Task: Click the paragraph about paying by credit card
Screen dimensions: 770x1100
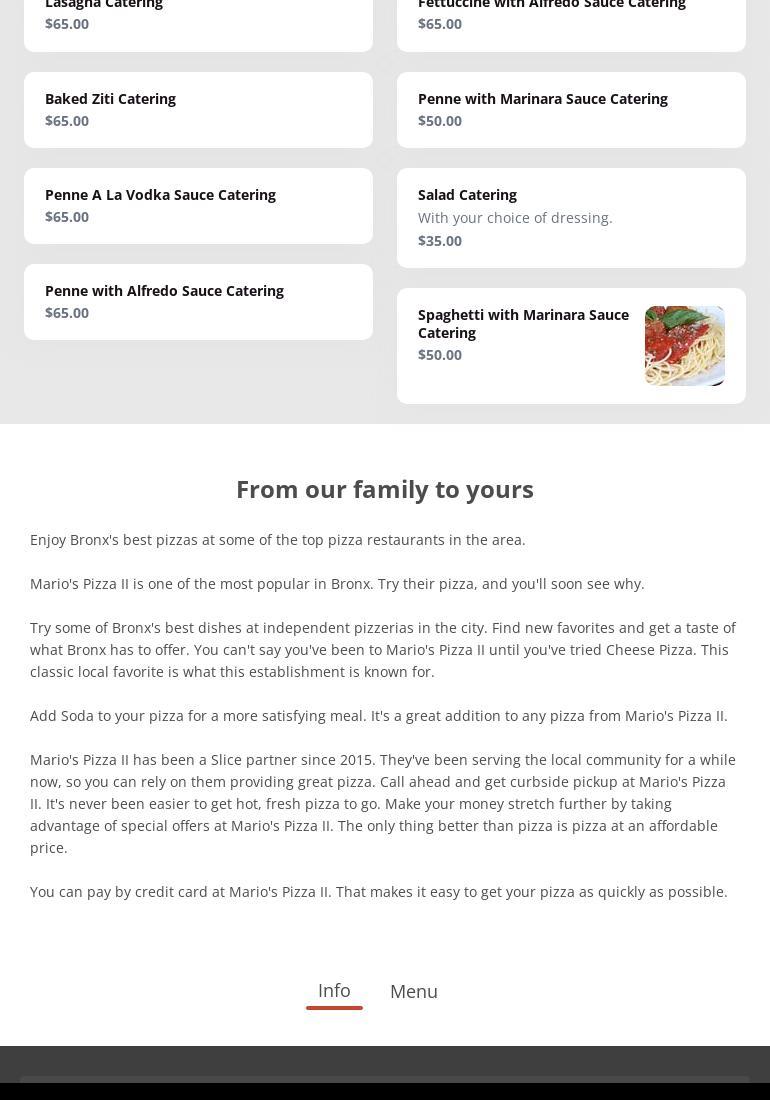Action: click(x=379, y=892)
